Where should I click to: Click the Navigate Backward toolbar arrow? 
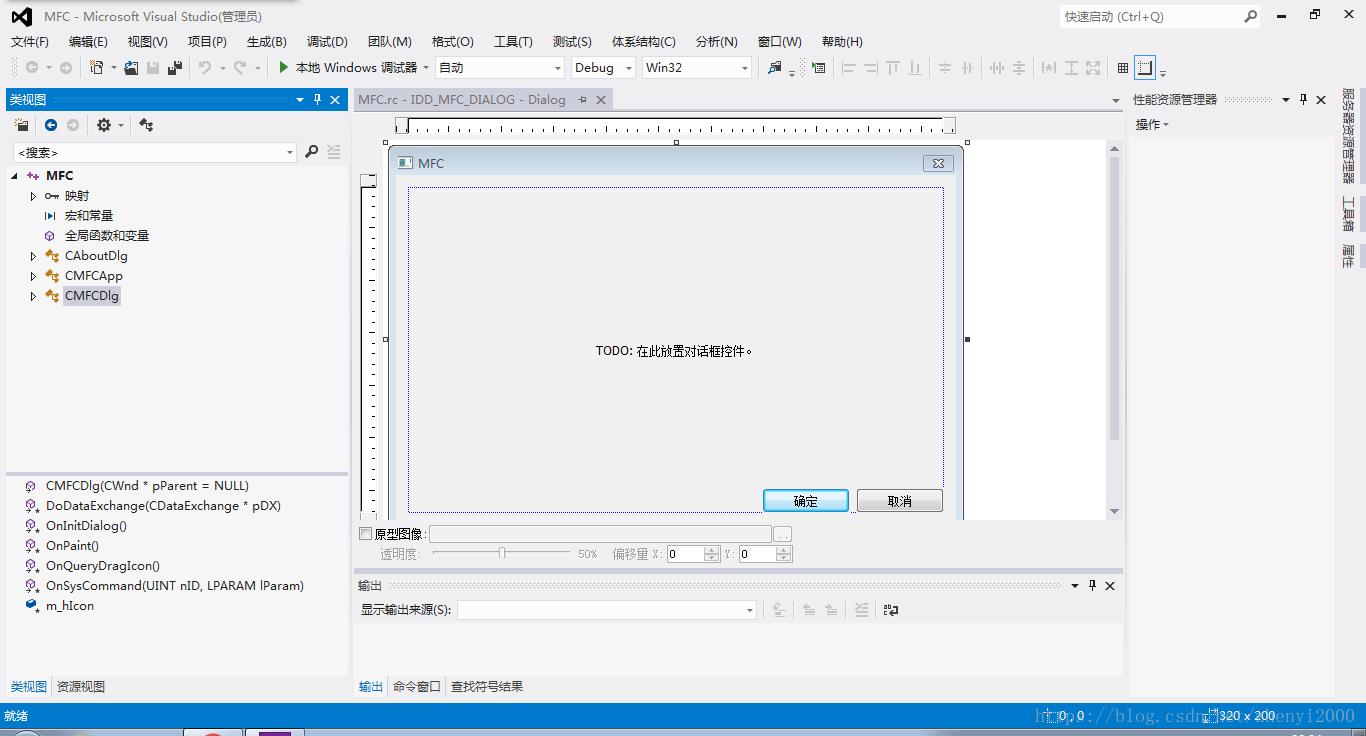32,67
